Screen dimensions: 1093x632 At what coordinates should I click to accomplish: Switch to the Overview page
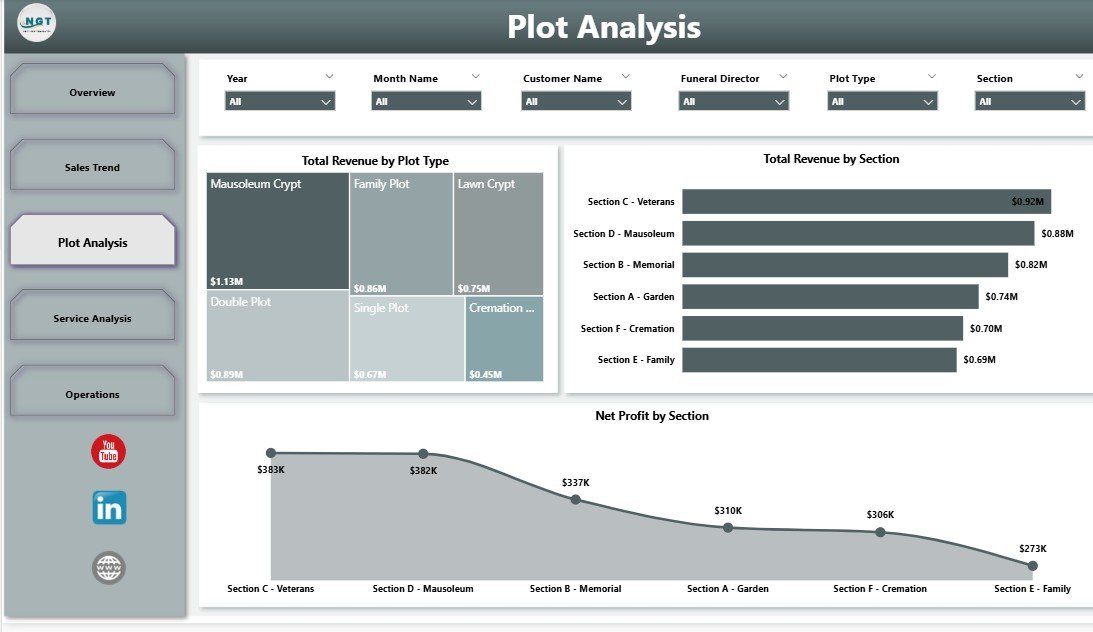click(x=91, y=91)
